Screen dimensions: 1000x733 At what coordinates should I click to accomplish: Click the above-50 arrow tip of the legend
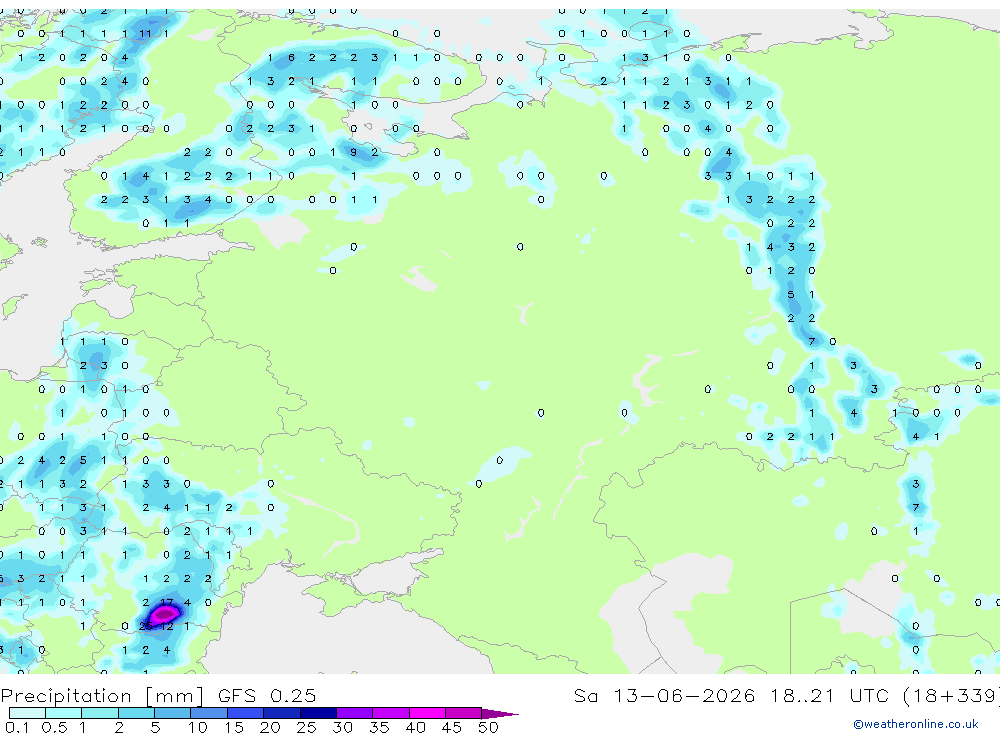pos(499,714)
